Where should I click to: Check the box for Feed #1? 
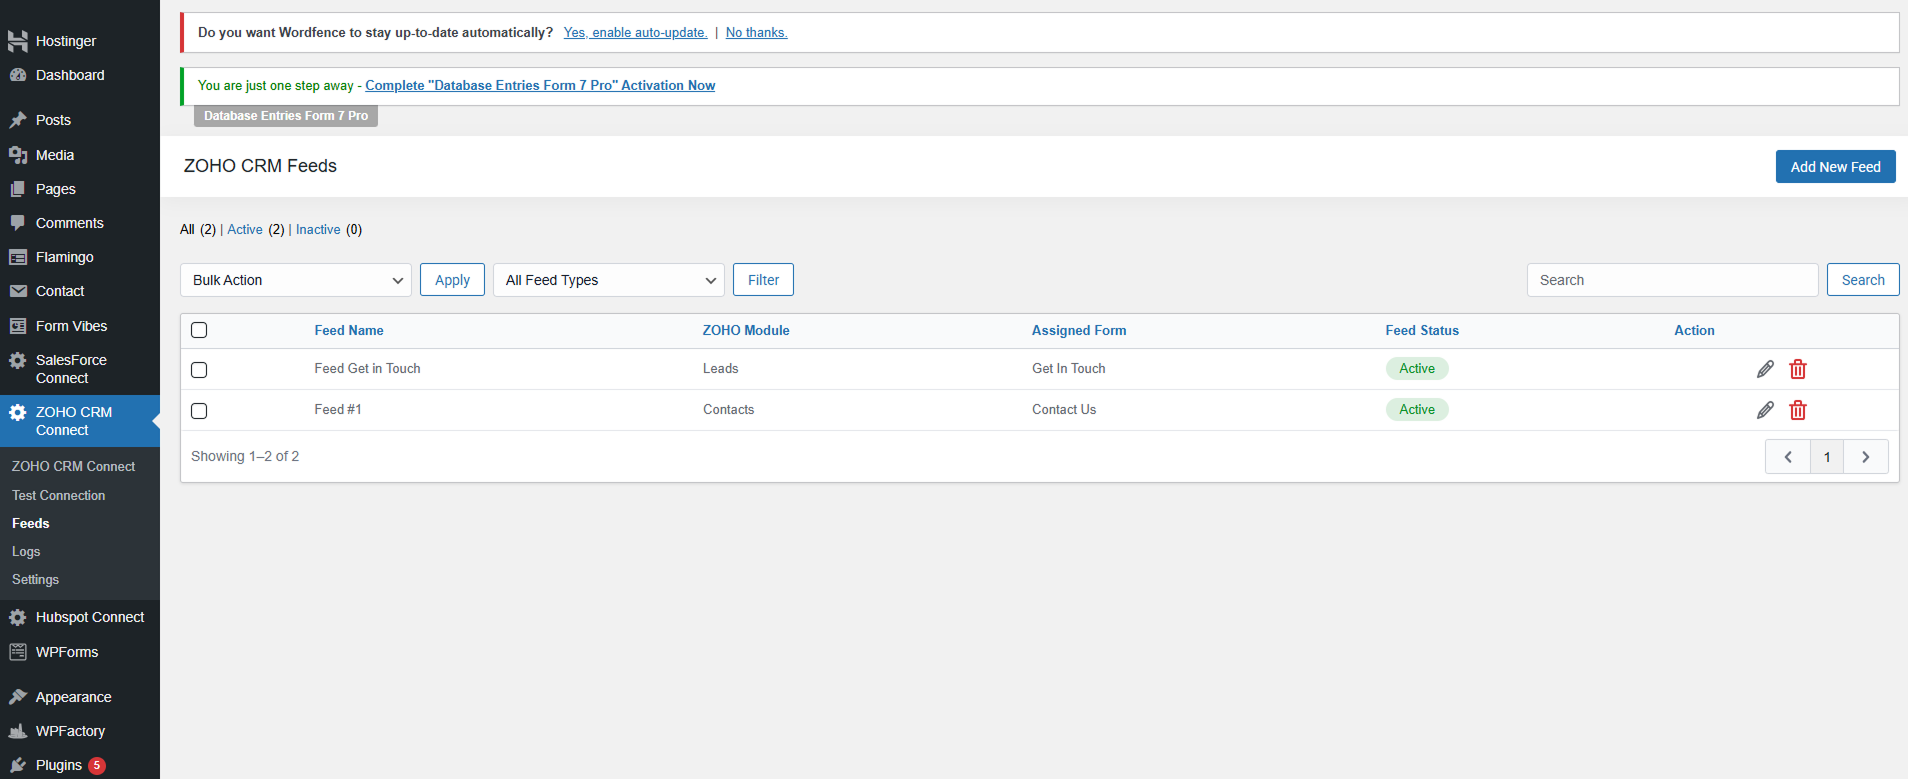coord(199,411)
